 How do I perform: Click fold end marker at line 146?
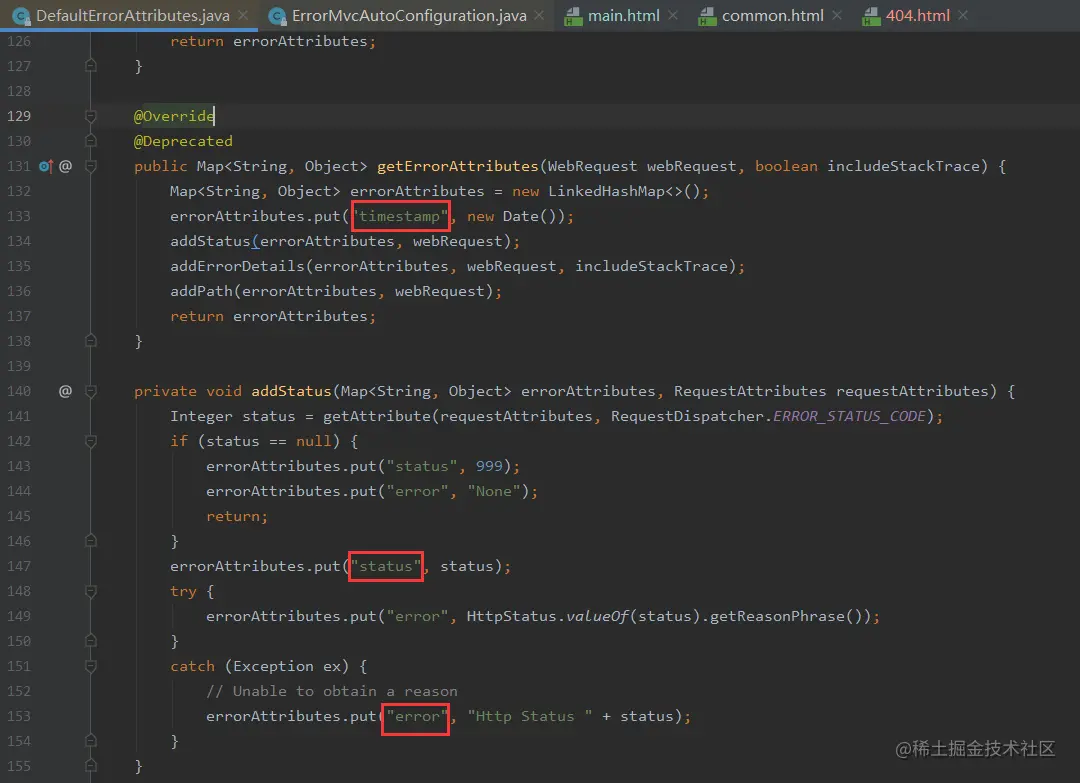click(x=90, y=541)
